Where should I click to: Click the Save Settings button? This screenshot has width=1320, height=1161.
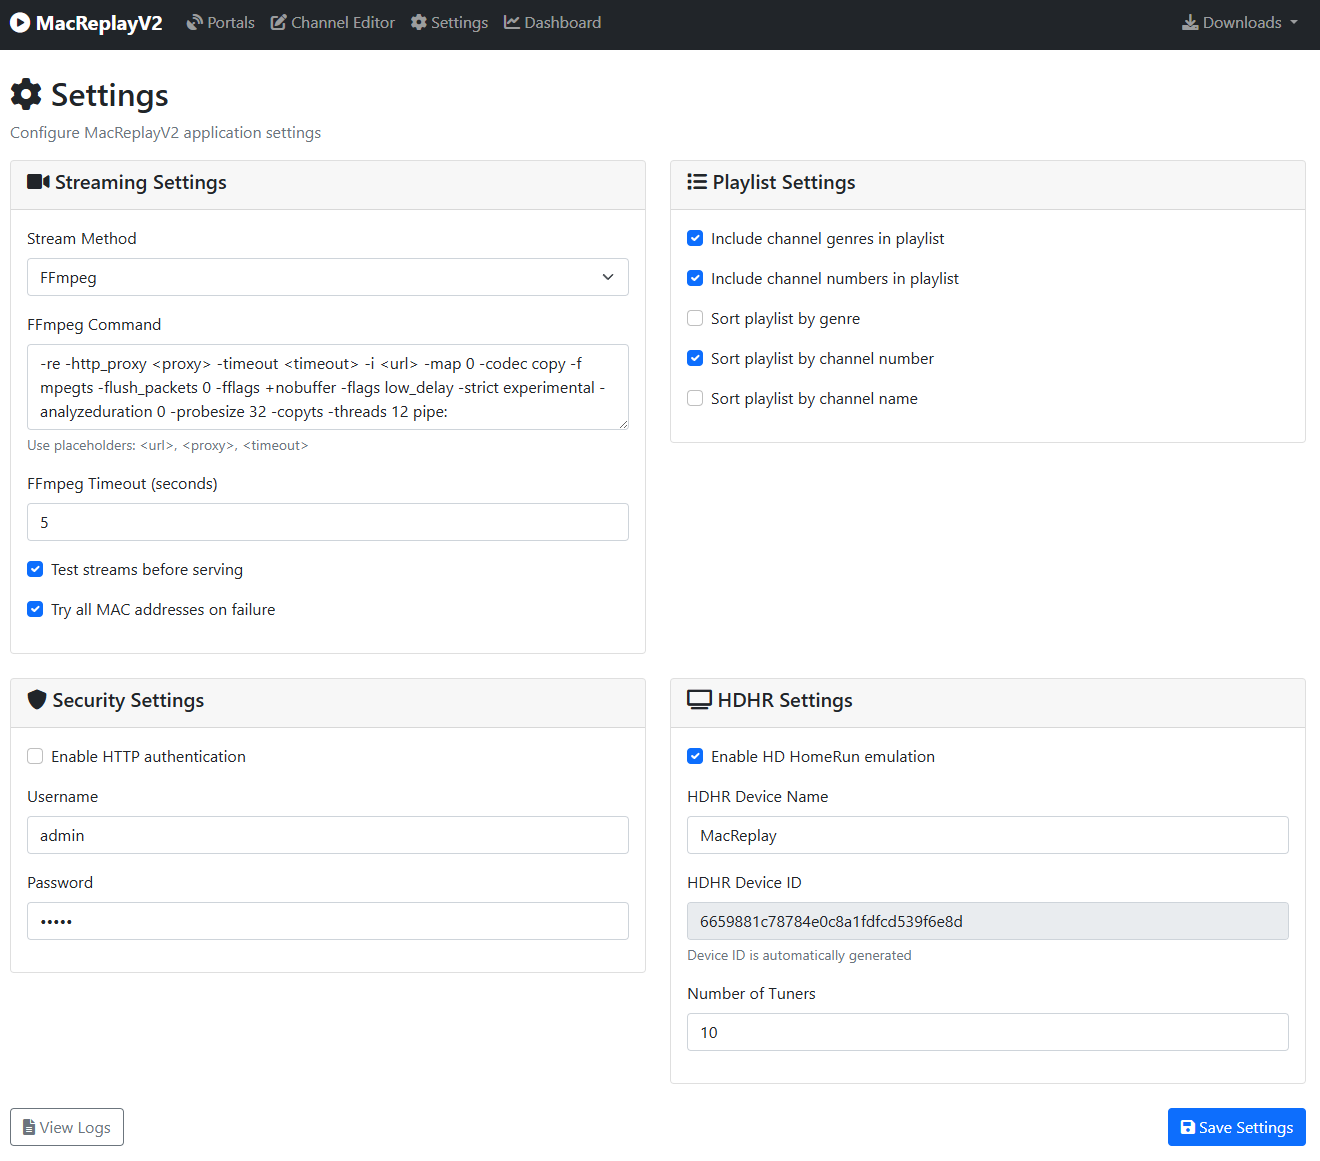1237,1127
